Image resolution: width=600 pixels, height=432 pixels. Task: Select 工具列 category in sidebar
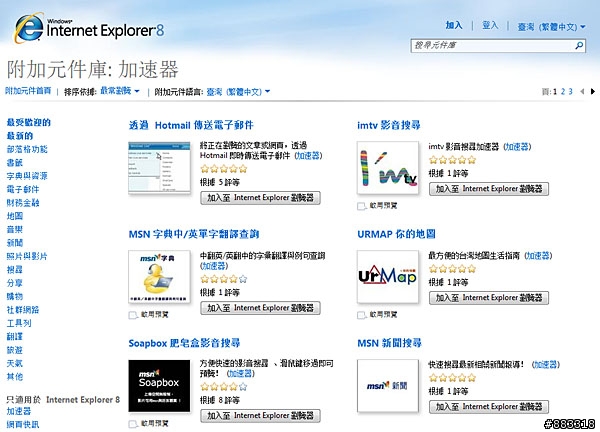(x=19, y=323)
